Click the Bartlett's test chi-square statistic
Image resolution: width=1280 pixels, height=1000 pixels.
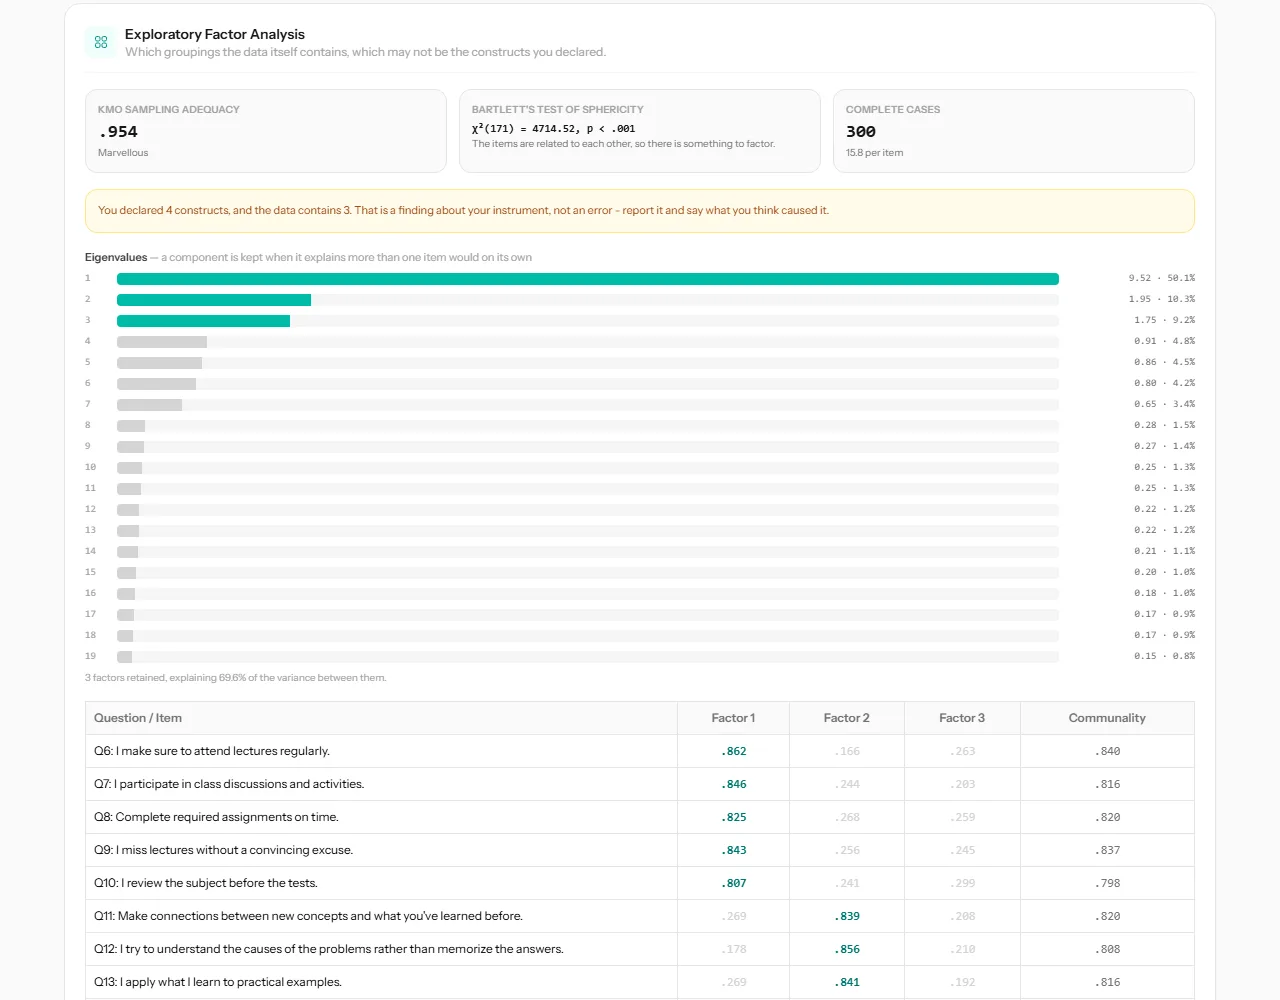point(553,129)
